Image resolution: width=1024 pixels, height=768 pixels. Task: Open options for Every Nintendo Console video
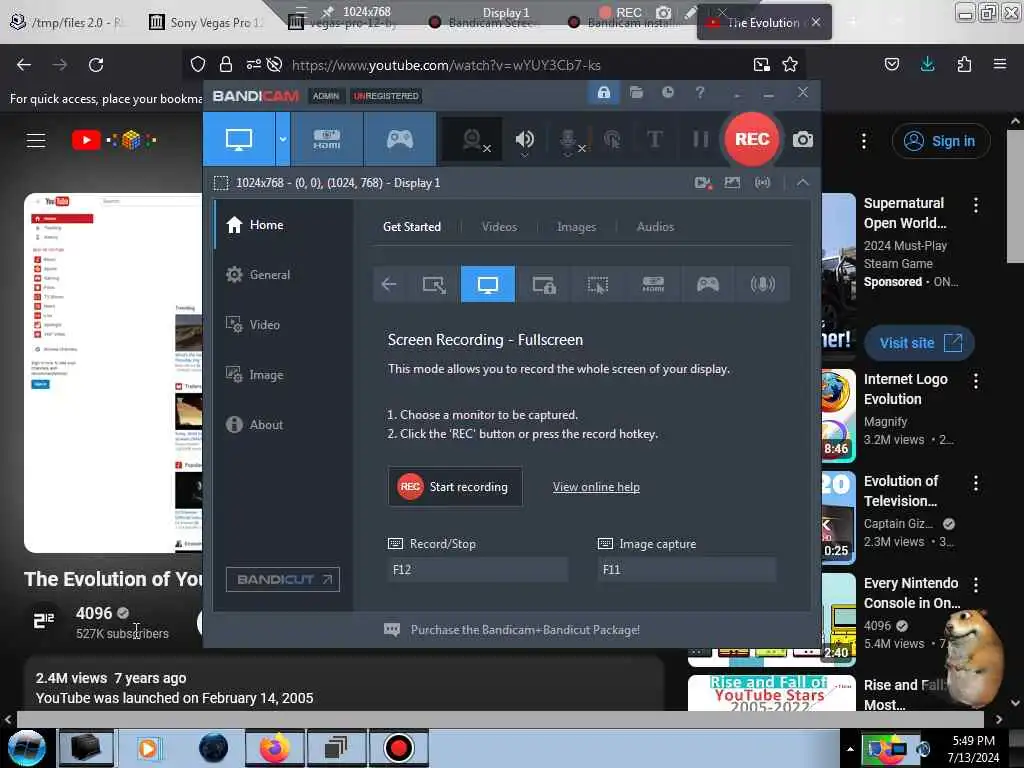[976, 585]
